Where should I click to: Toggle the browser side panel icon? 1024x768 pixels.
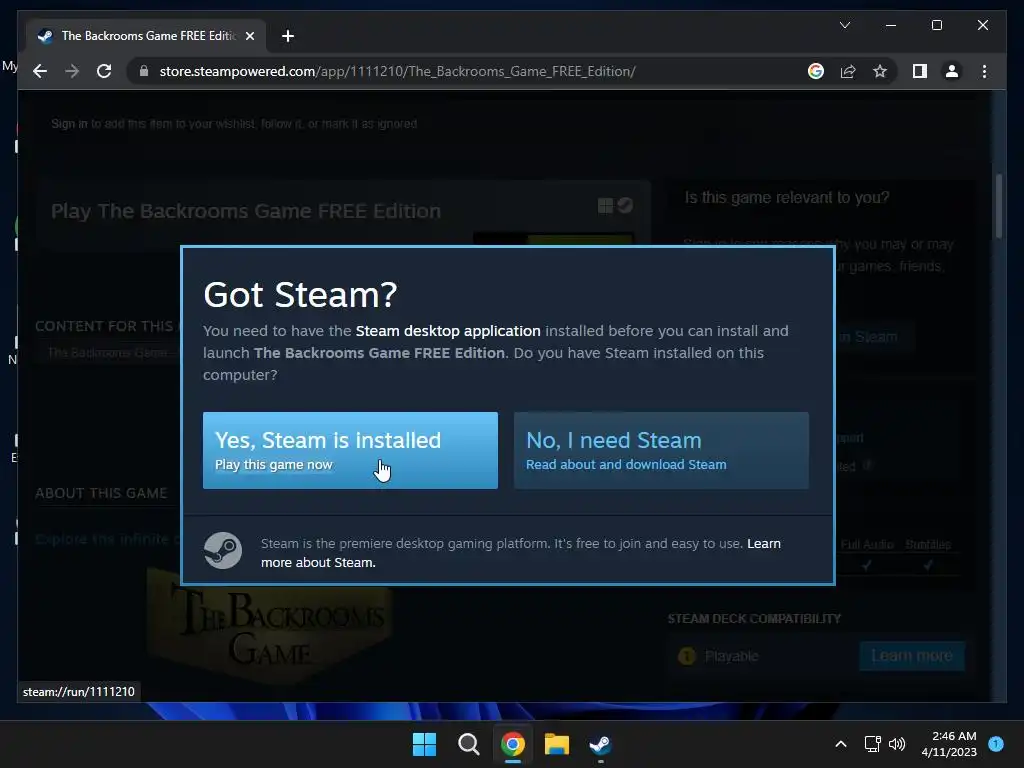tap(920, 71)
